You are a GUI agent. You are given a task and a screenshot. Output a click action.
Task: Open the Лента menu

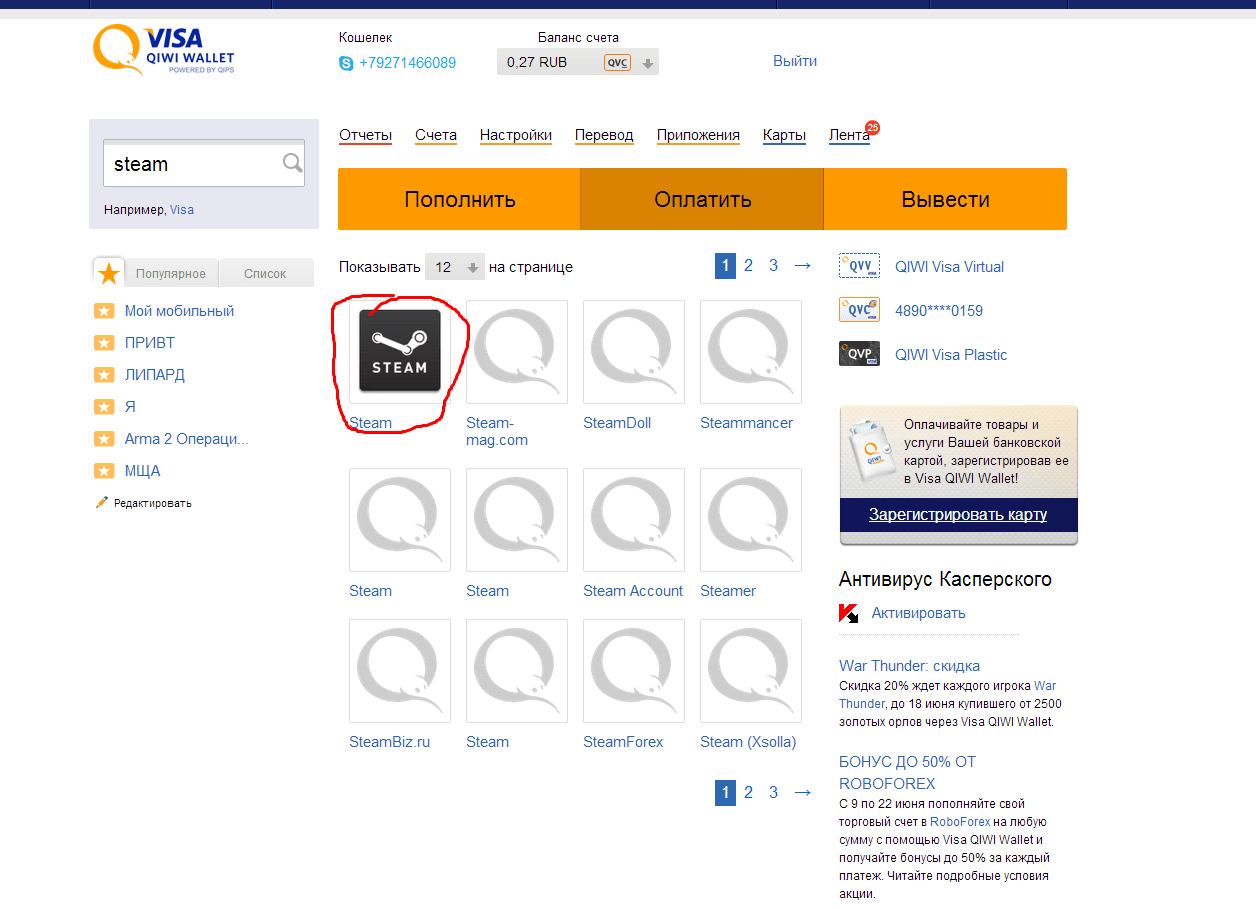tap(849, 136)
